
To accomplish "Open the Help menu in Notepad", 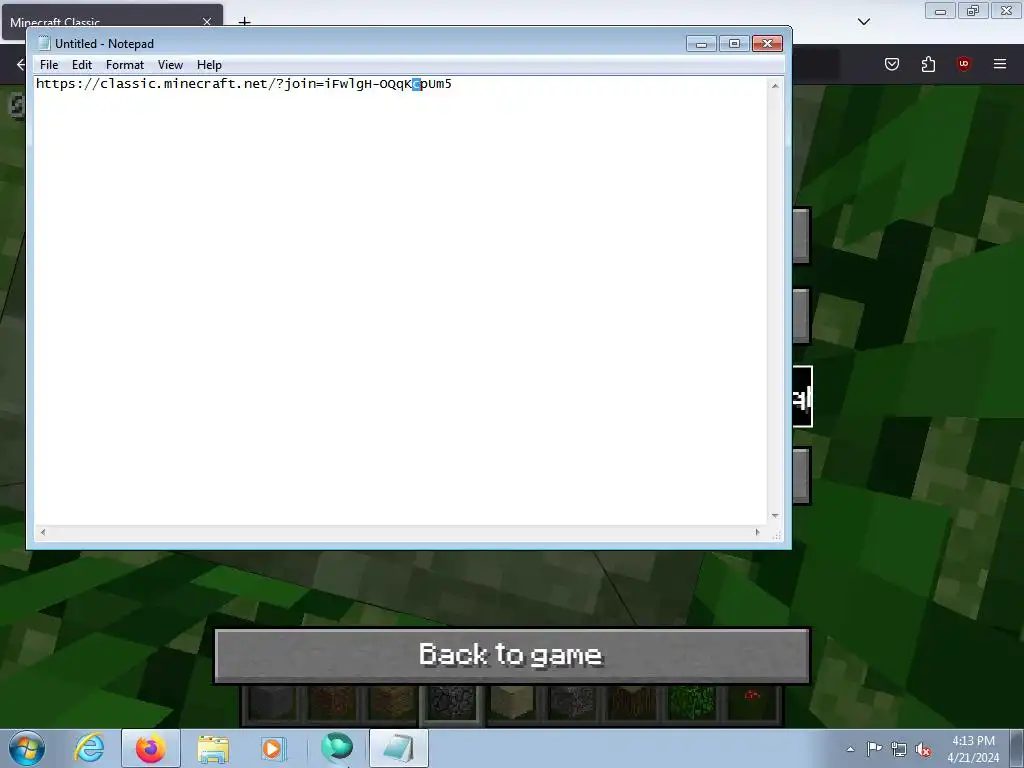I will click(x=209, y=65).
